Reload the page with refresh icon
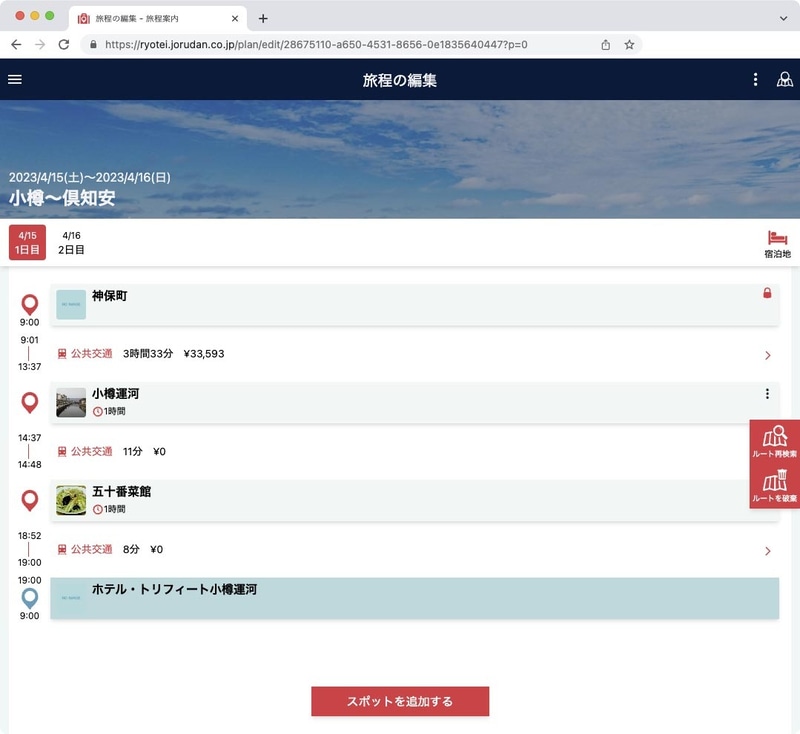Image resolution: width=800 pixels, height=734 pixels. coord(64,45)
